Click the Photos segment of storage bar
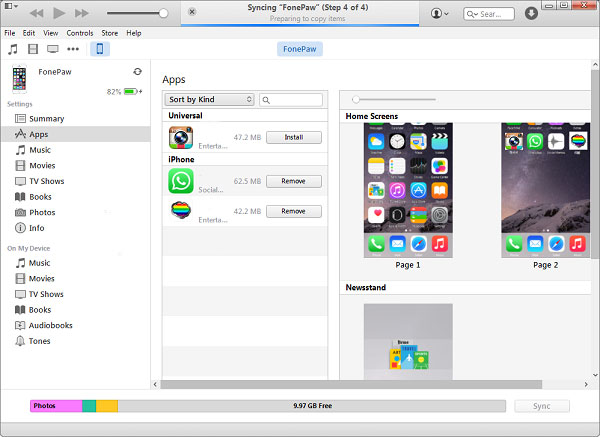The width and height of the screenshot is (600, 437). click(56, 406)
